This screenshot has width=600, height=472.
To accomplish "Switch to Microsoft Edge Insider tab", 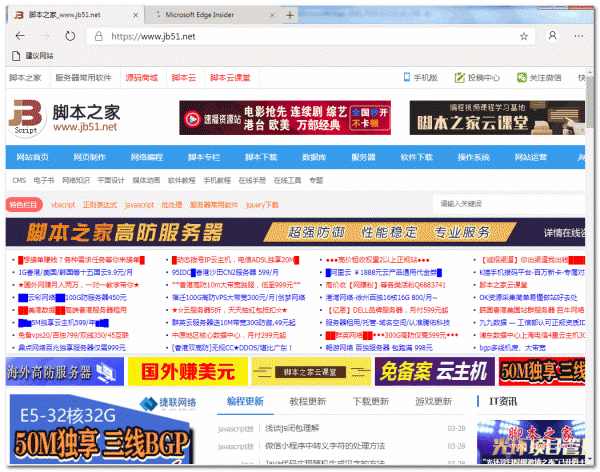I will point(212,15).
